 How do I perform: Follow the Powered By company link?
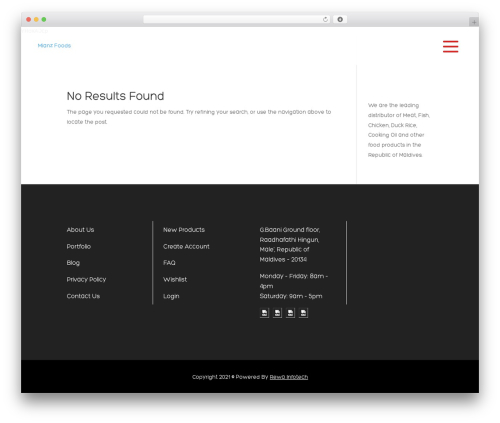(x=289, y=377)
